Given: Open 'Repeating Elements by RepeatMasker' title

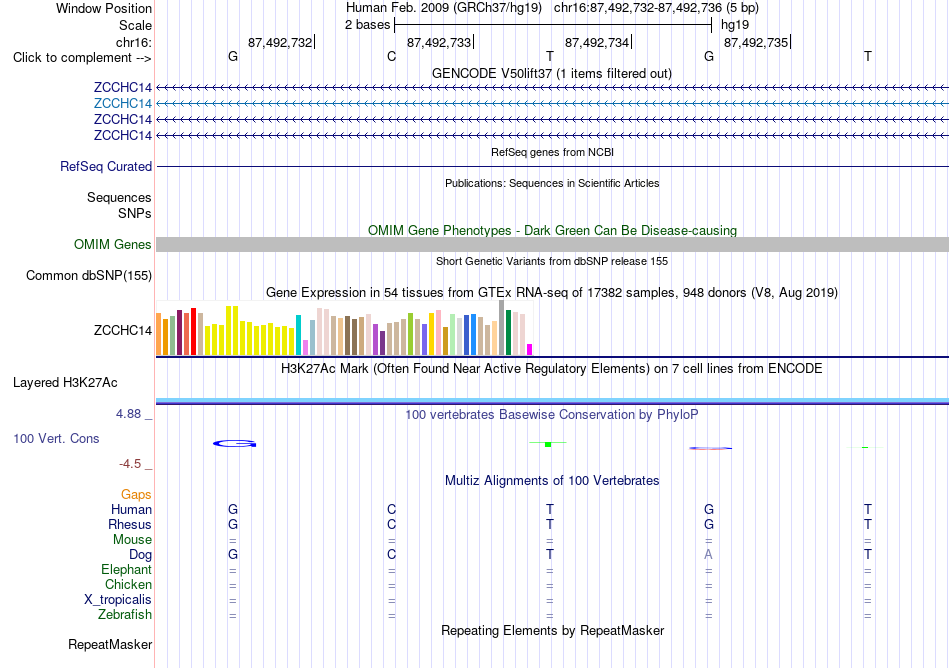Looking at the screenshot, I should coord(552,631).
